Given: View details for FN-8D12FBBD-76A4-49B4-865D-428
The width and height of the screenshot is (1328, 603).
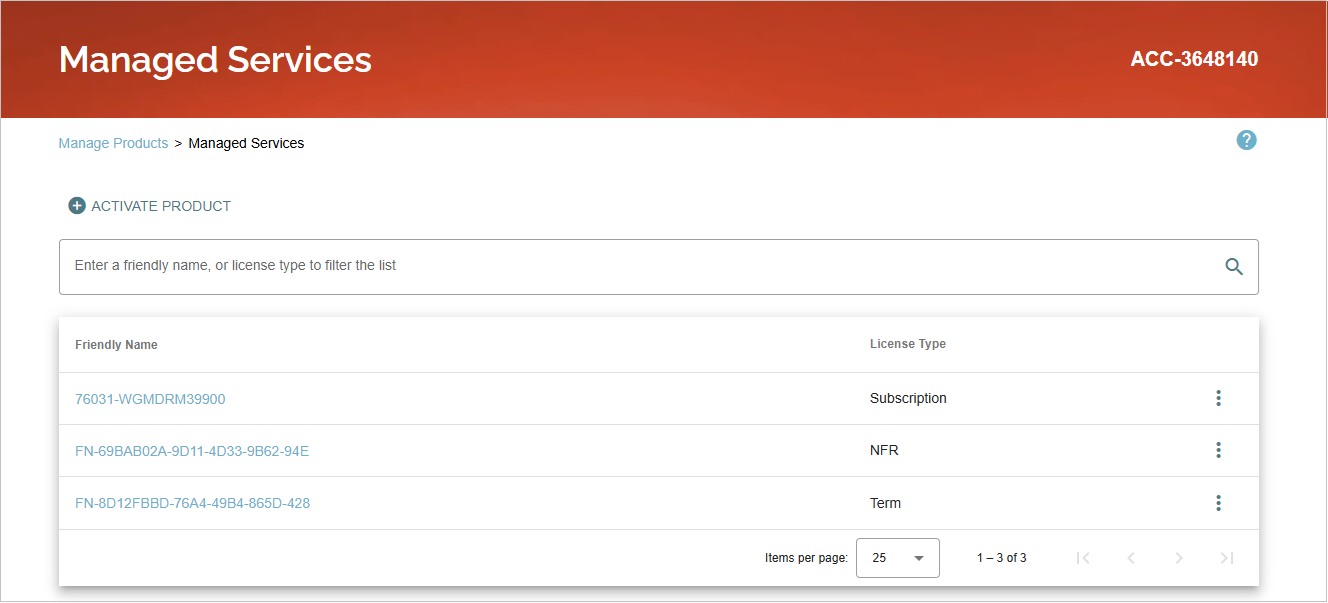Looking at the screenshot, I should coord(193,502).
